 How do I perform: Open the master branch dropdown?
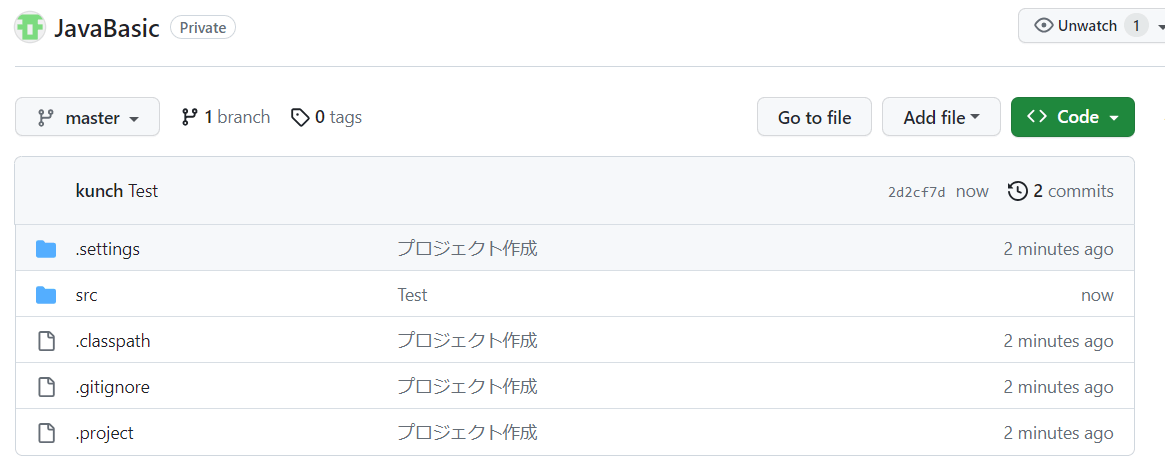(87, 117)
